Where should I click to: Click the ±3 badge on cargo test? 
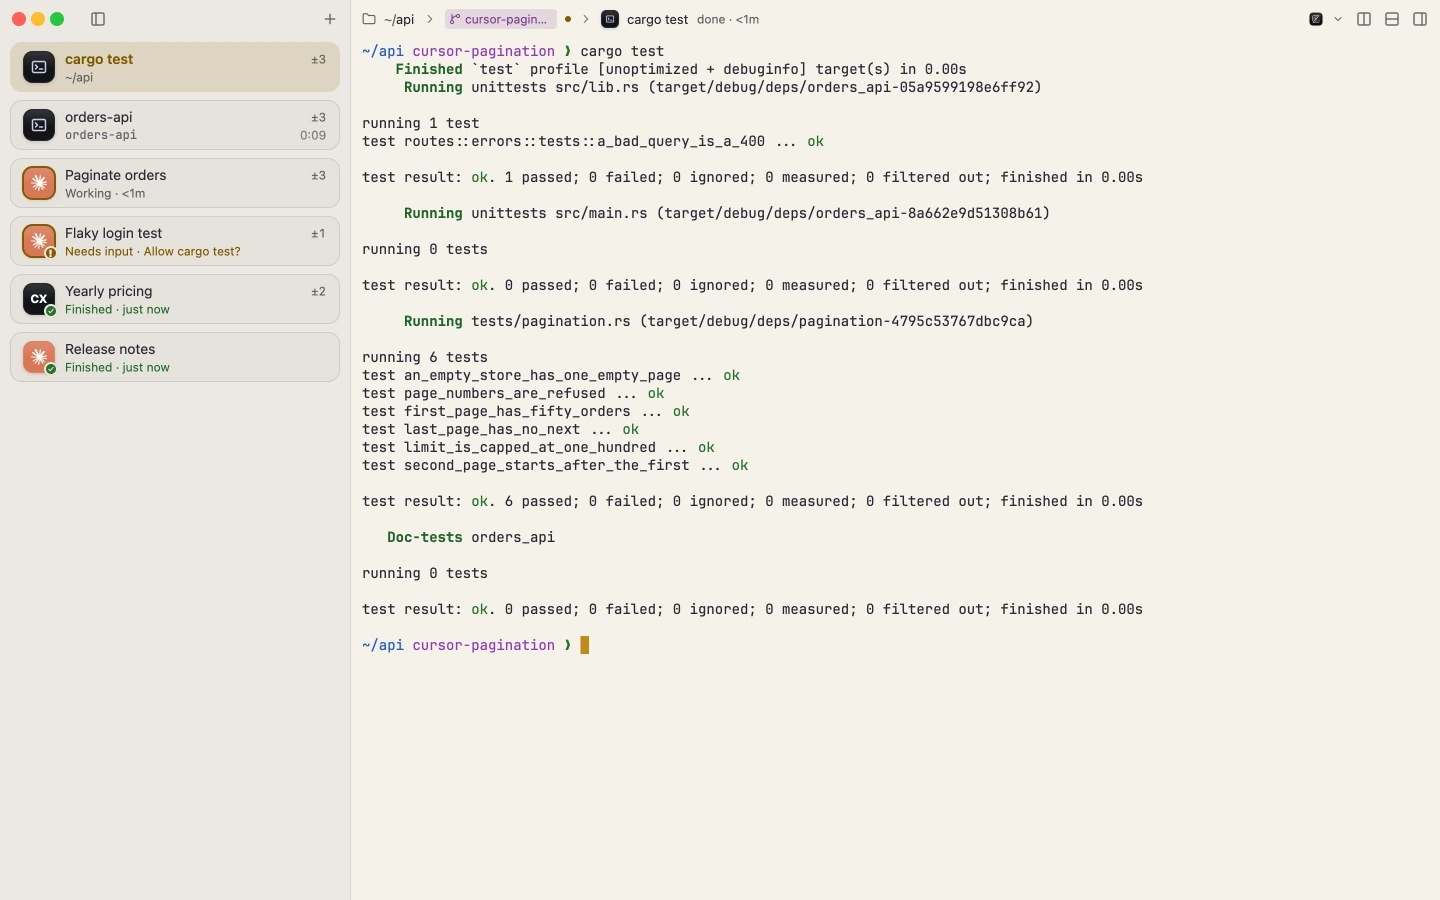(318, 60)
